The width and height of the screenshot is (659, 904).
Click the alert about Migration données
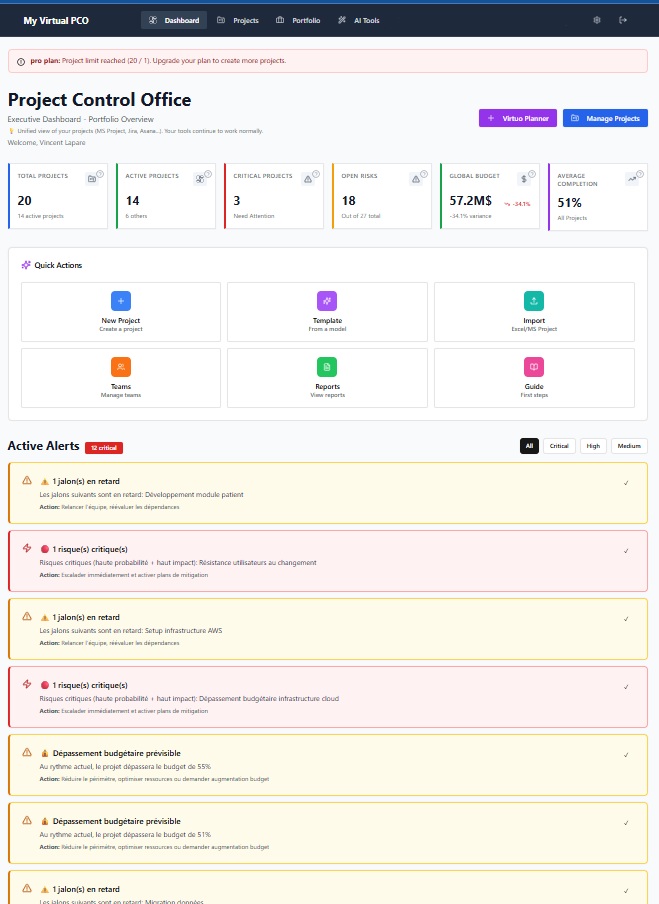coord(327,887)
